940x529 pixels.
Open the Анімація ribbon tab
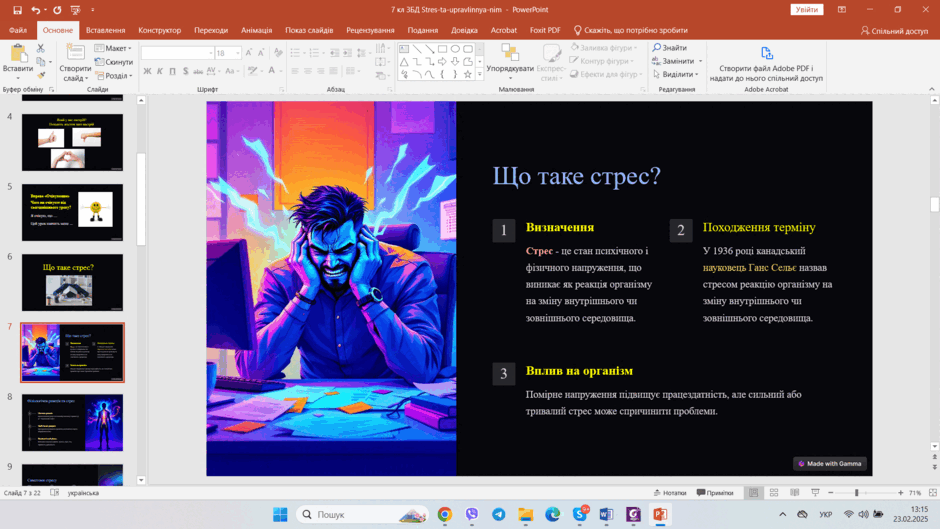(x=257, y=30)
